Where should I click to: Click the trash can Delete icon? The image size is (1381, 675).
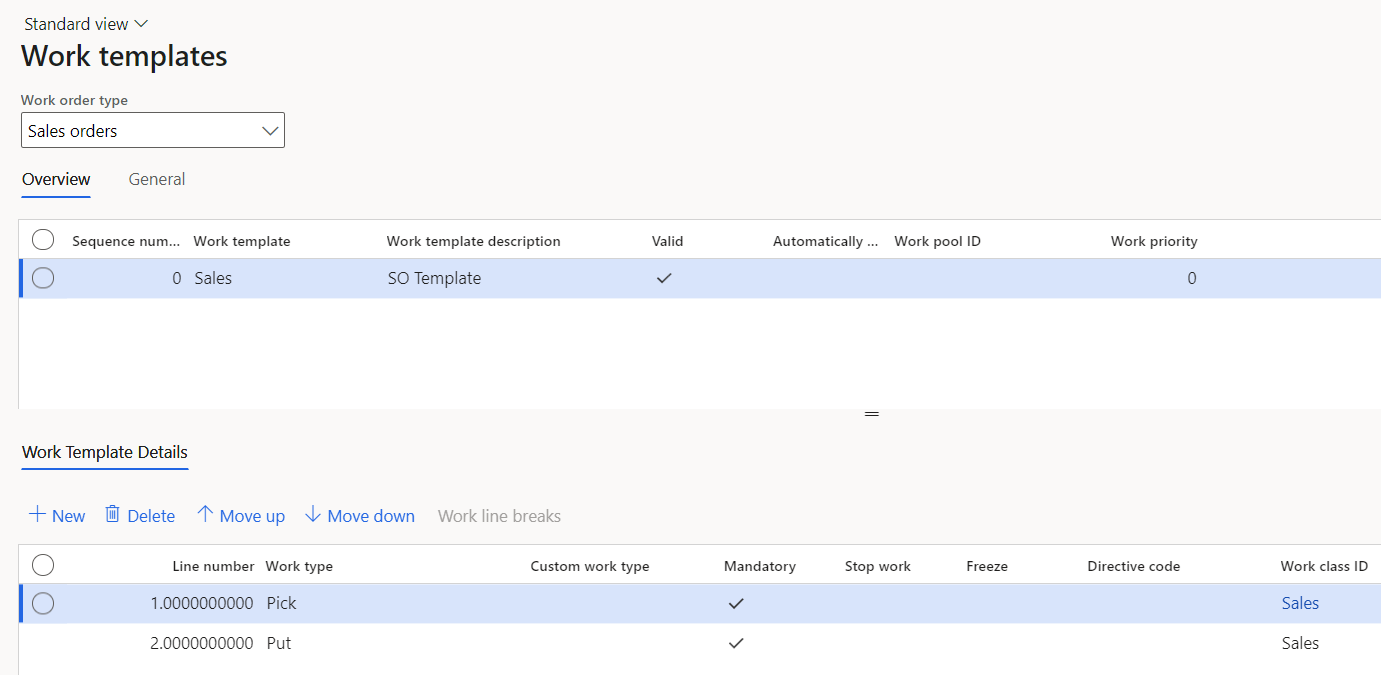click(113, 515)
